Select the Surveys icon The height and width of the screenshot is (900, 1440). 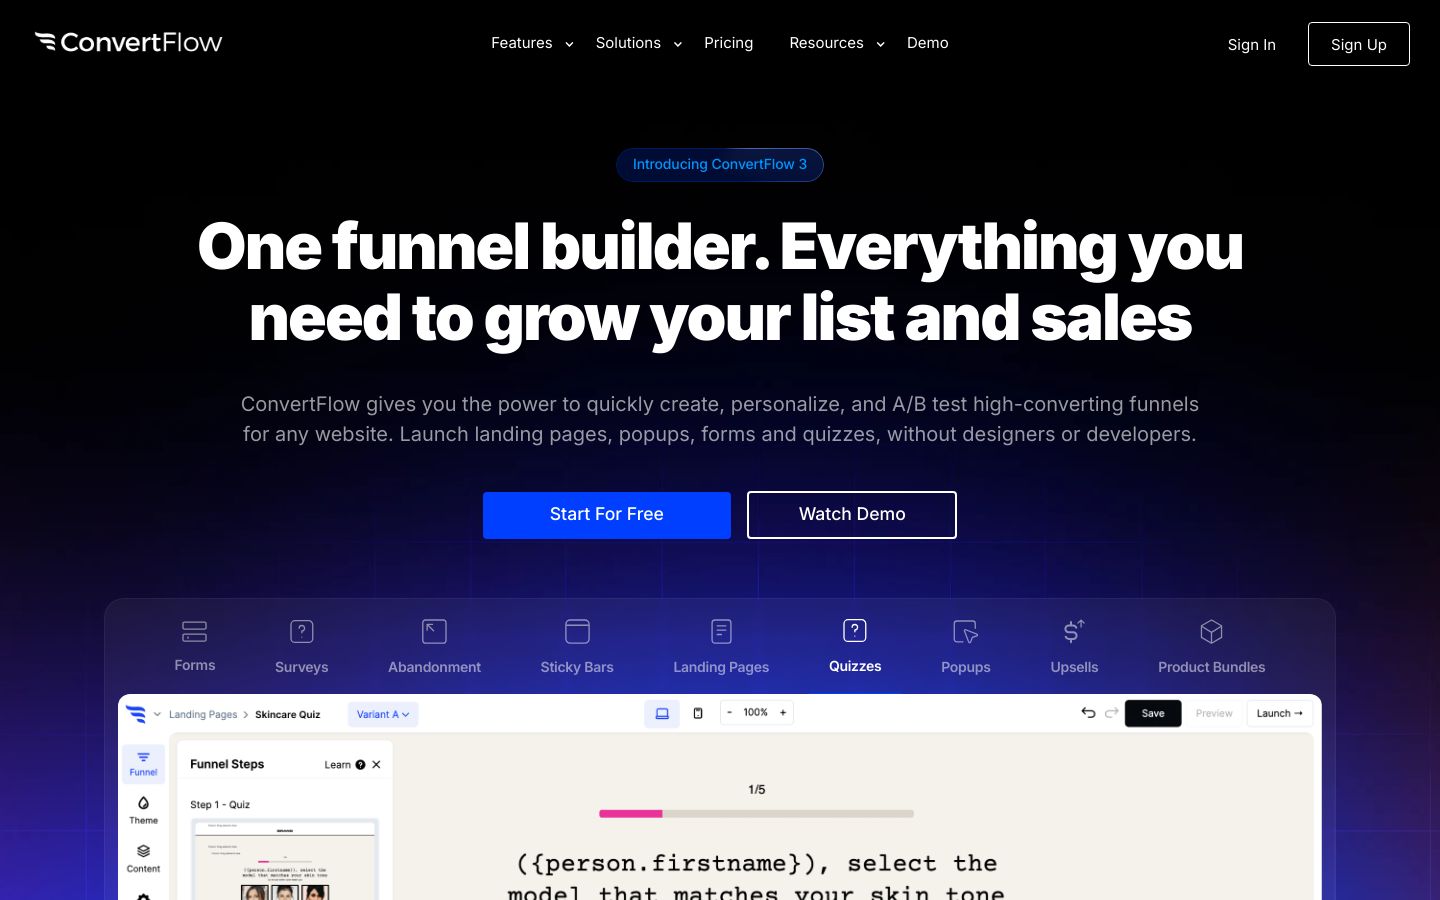301,632
